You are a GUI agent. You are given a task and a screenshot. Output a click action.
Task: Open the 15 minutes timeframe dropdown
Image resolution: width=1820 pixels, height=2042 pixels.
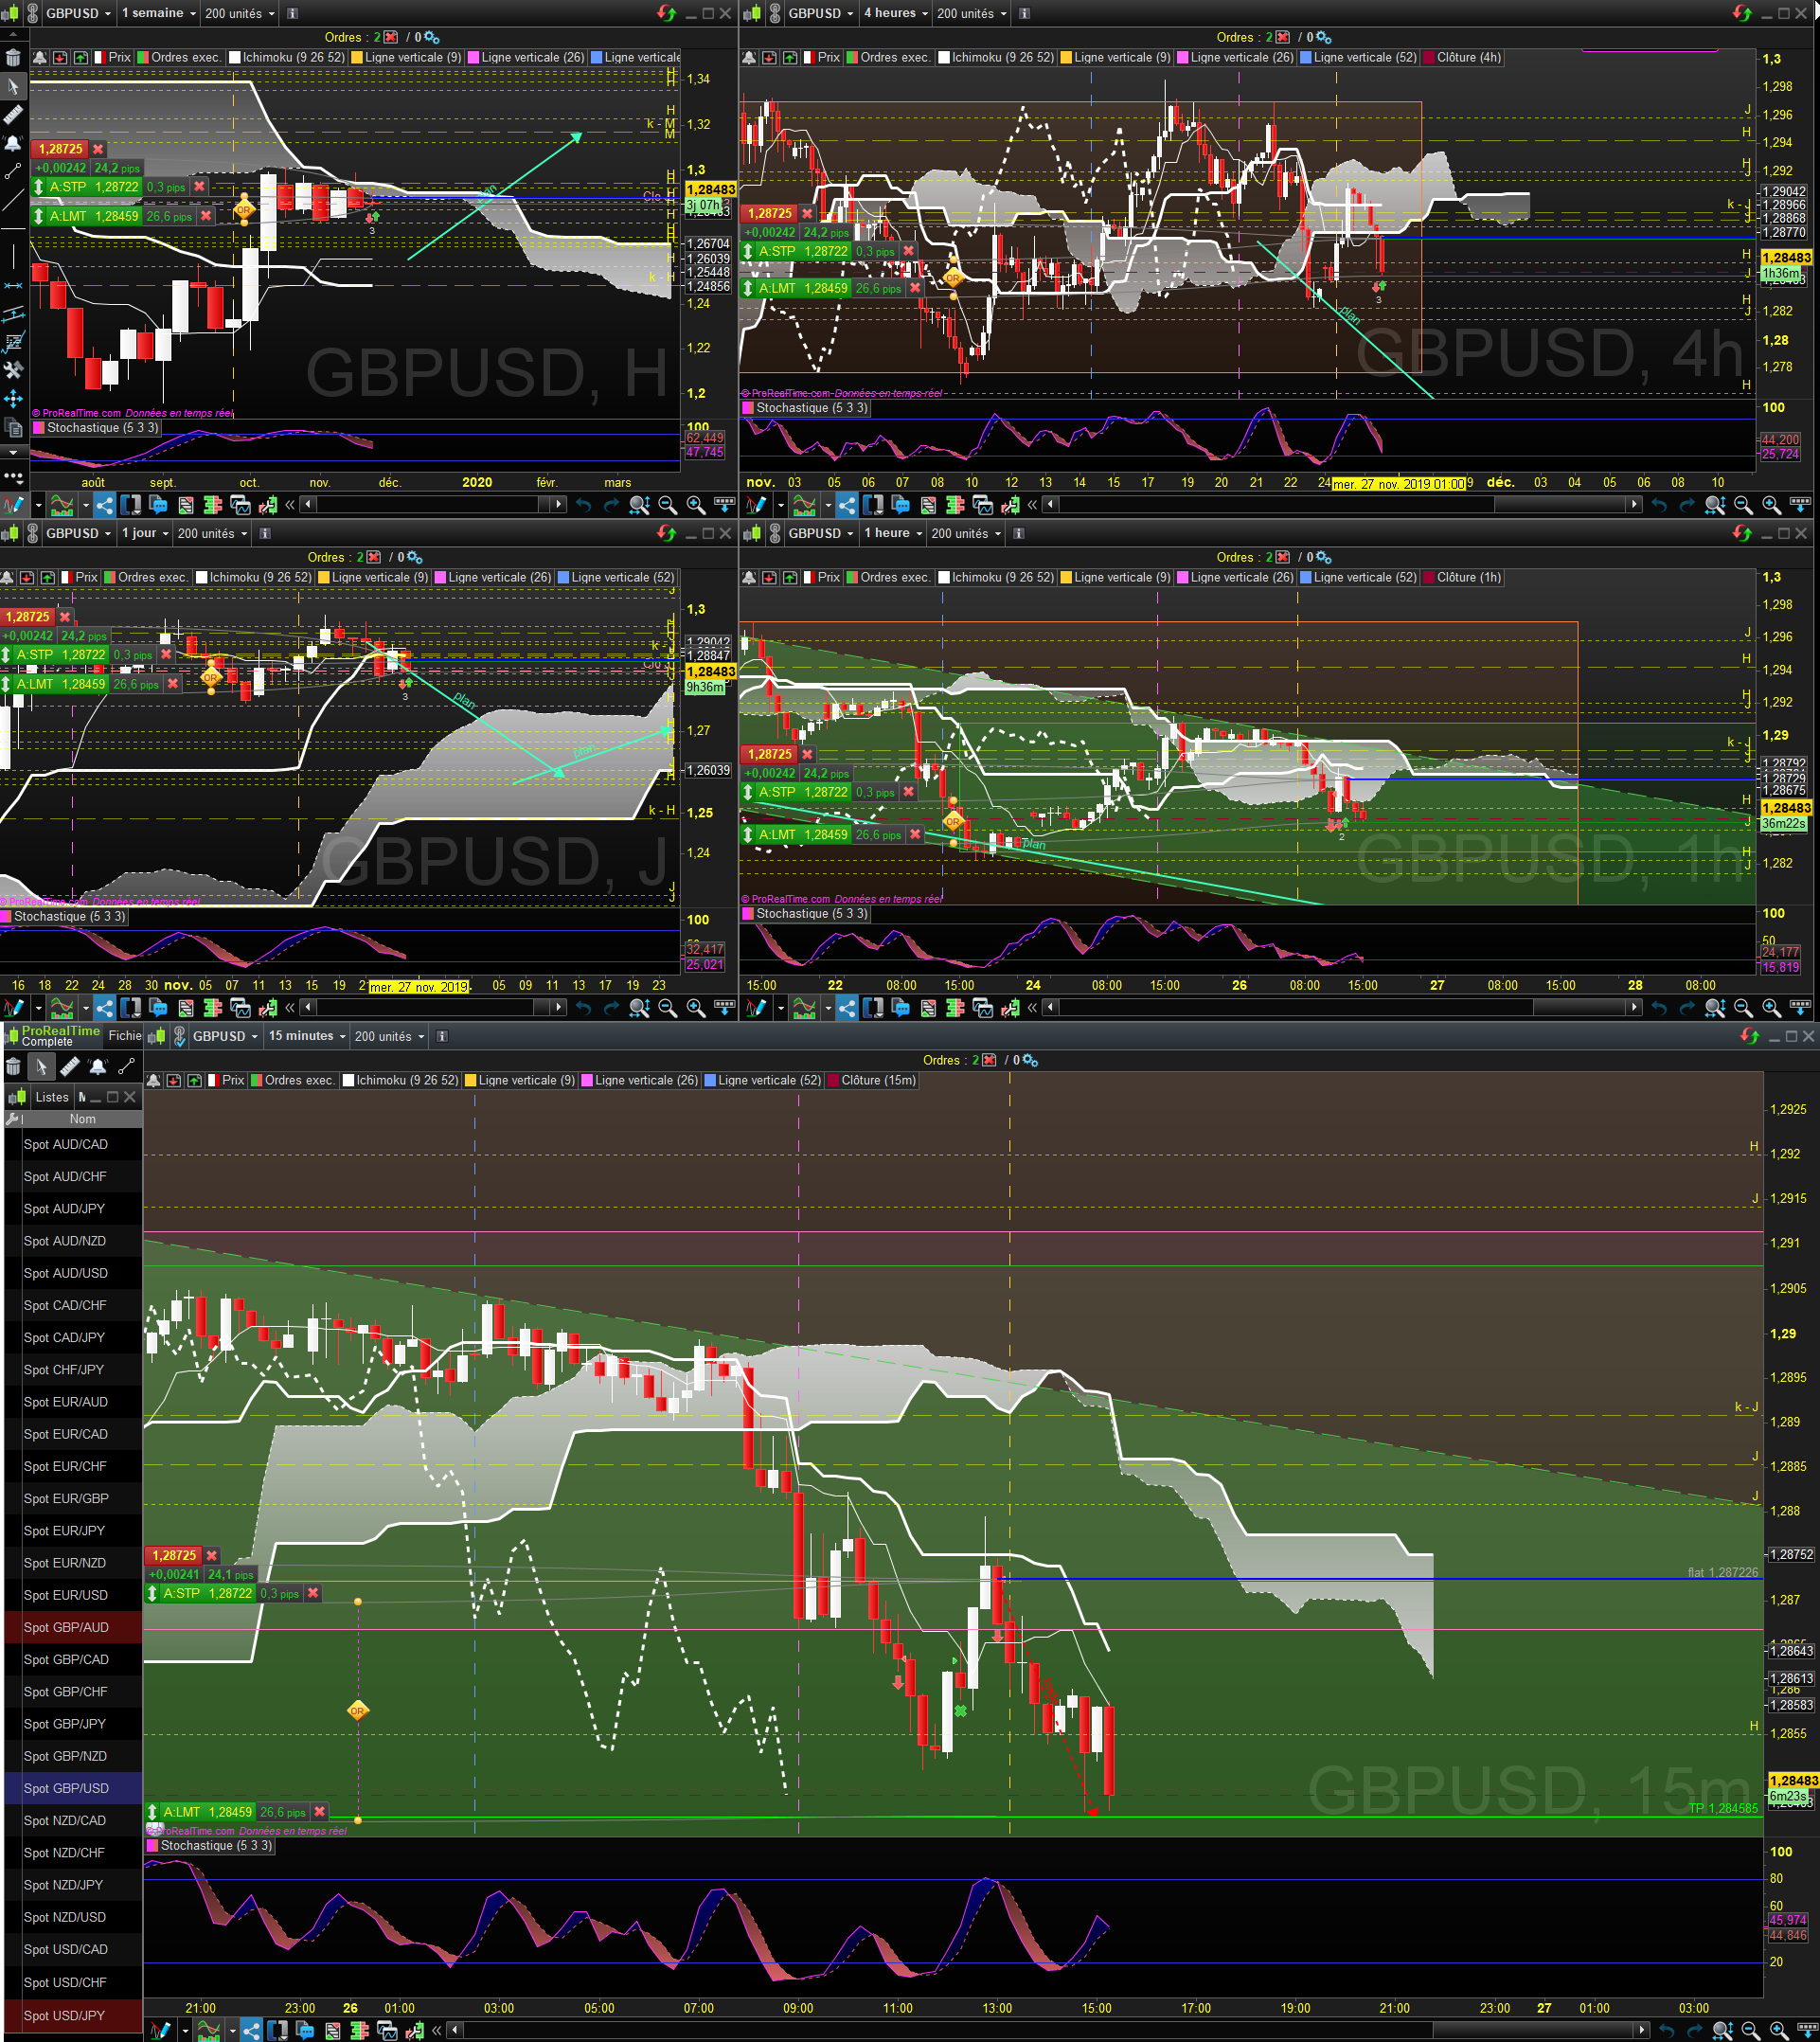[306, 1036]
